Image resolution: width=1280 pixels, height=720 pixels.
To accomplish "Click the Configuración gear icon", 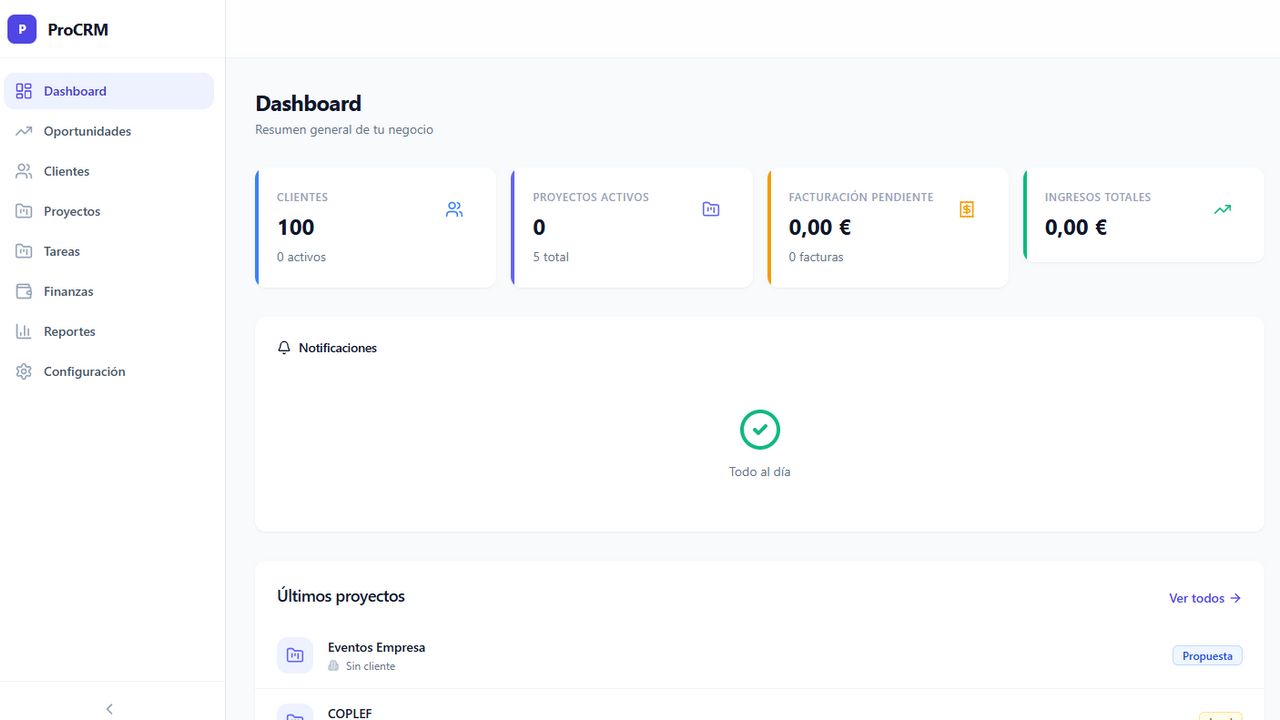I will click(x=24, y=371).
